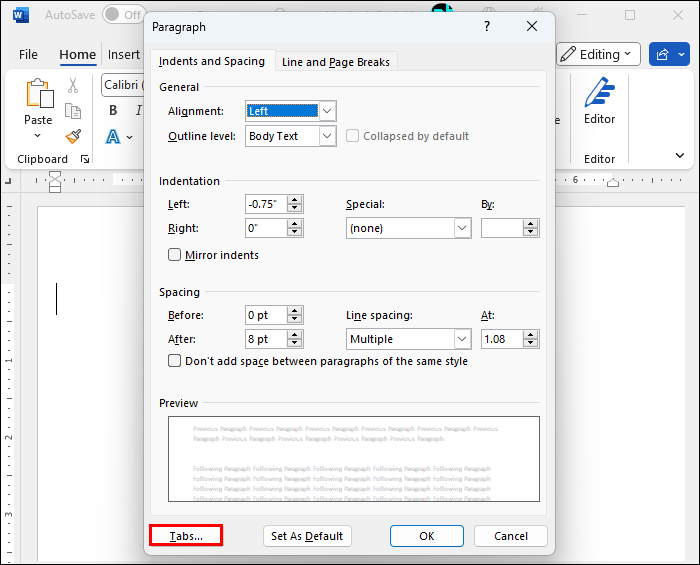Increase Left indentation with up arrow
Viewport: 700px width, 565px height.
click(x=294, y=200)
